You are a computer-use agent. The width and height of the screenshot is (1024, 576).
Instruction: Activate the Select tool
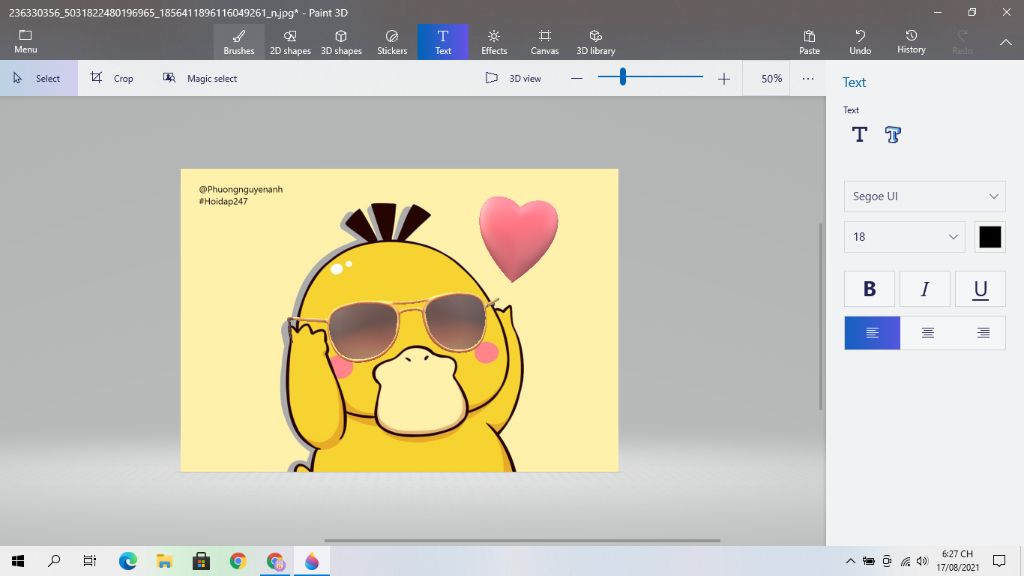39,78
